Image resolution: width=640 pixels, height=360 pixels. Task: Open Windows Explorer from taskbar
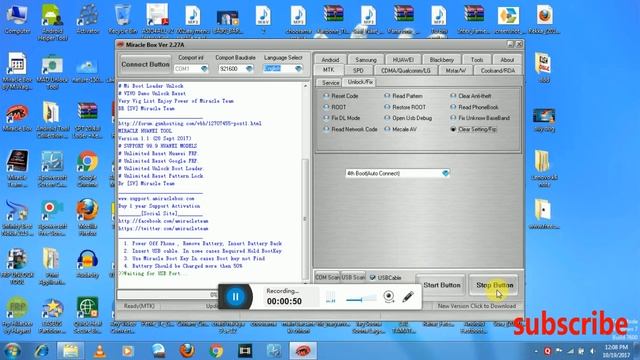(71, 351)
